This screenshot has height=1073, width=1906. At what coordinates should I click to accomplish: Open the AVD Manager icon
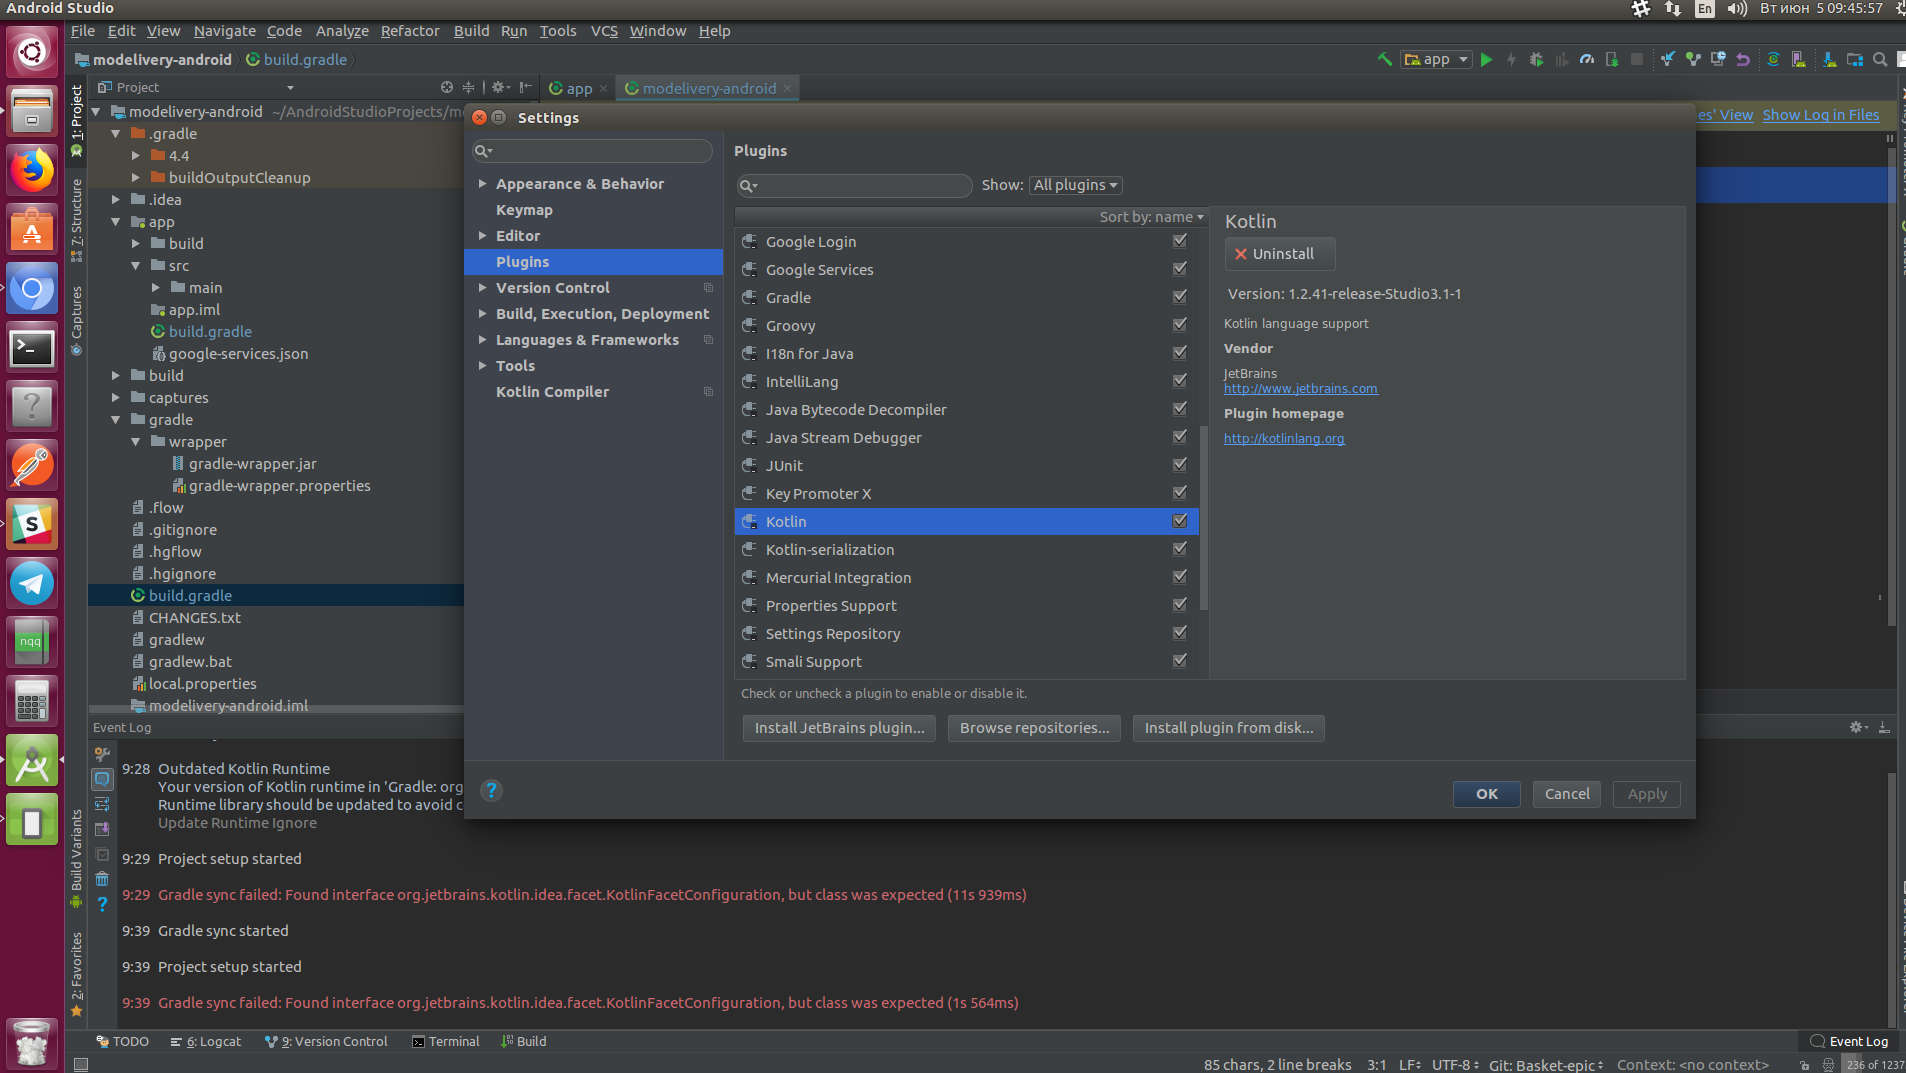pyautogui.click(x=1798, y=59)
